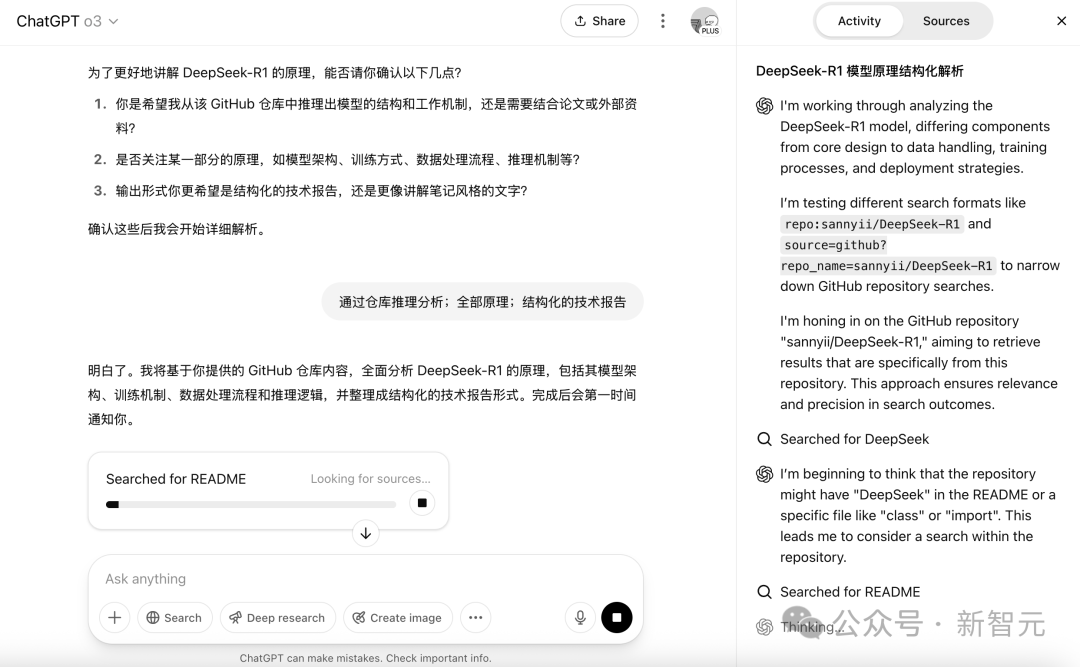Open the ChatGPT o3 model selector

[x=68, y=20]
